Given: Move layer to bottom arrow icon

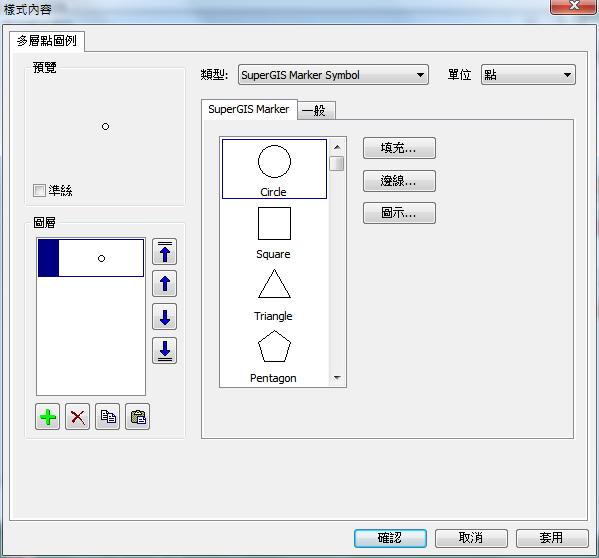Looking at the screenshot, I should pos(164,350).
